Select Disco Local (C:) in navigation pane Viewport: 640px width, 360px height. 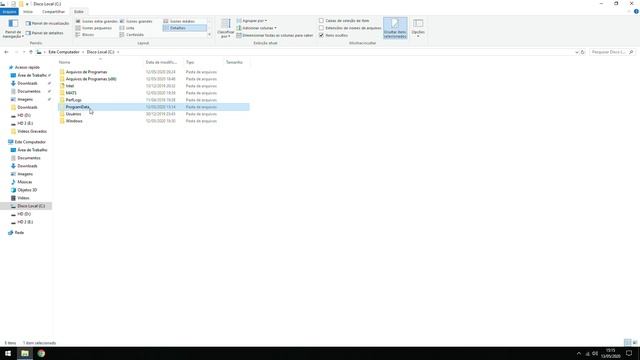(31, 206)
